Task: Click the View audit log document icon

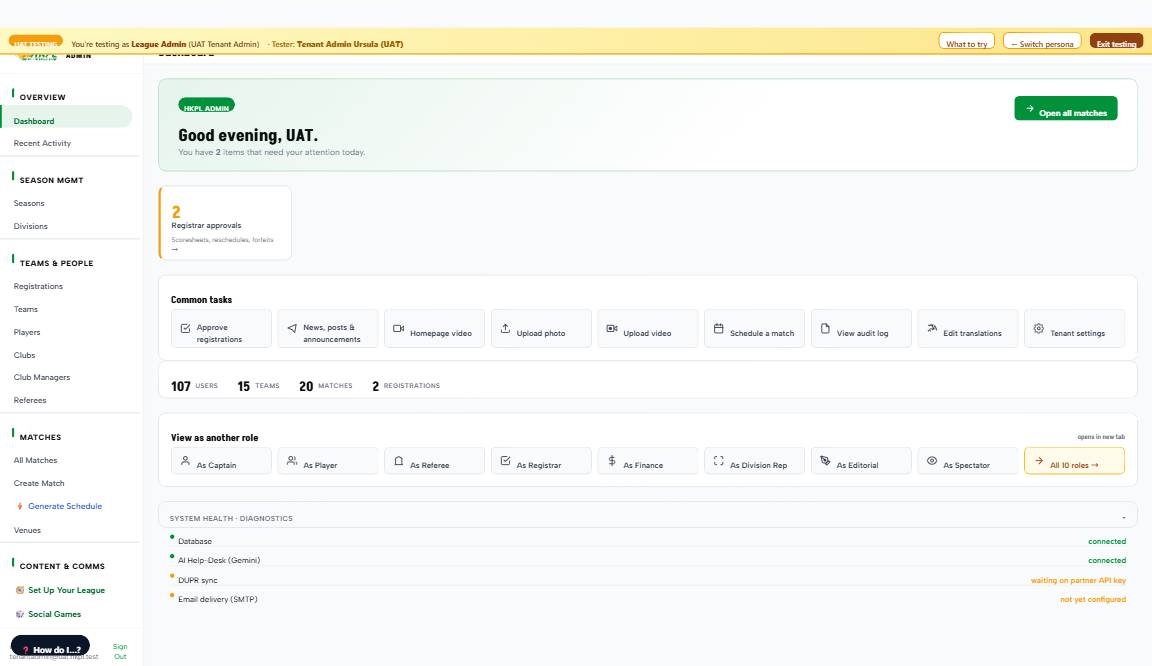Action: 825,328
